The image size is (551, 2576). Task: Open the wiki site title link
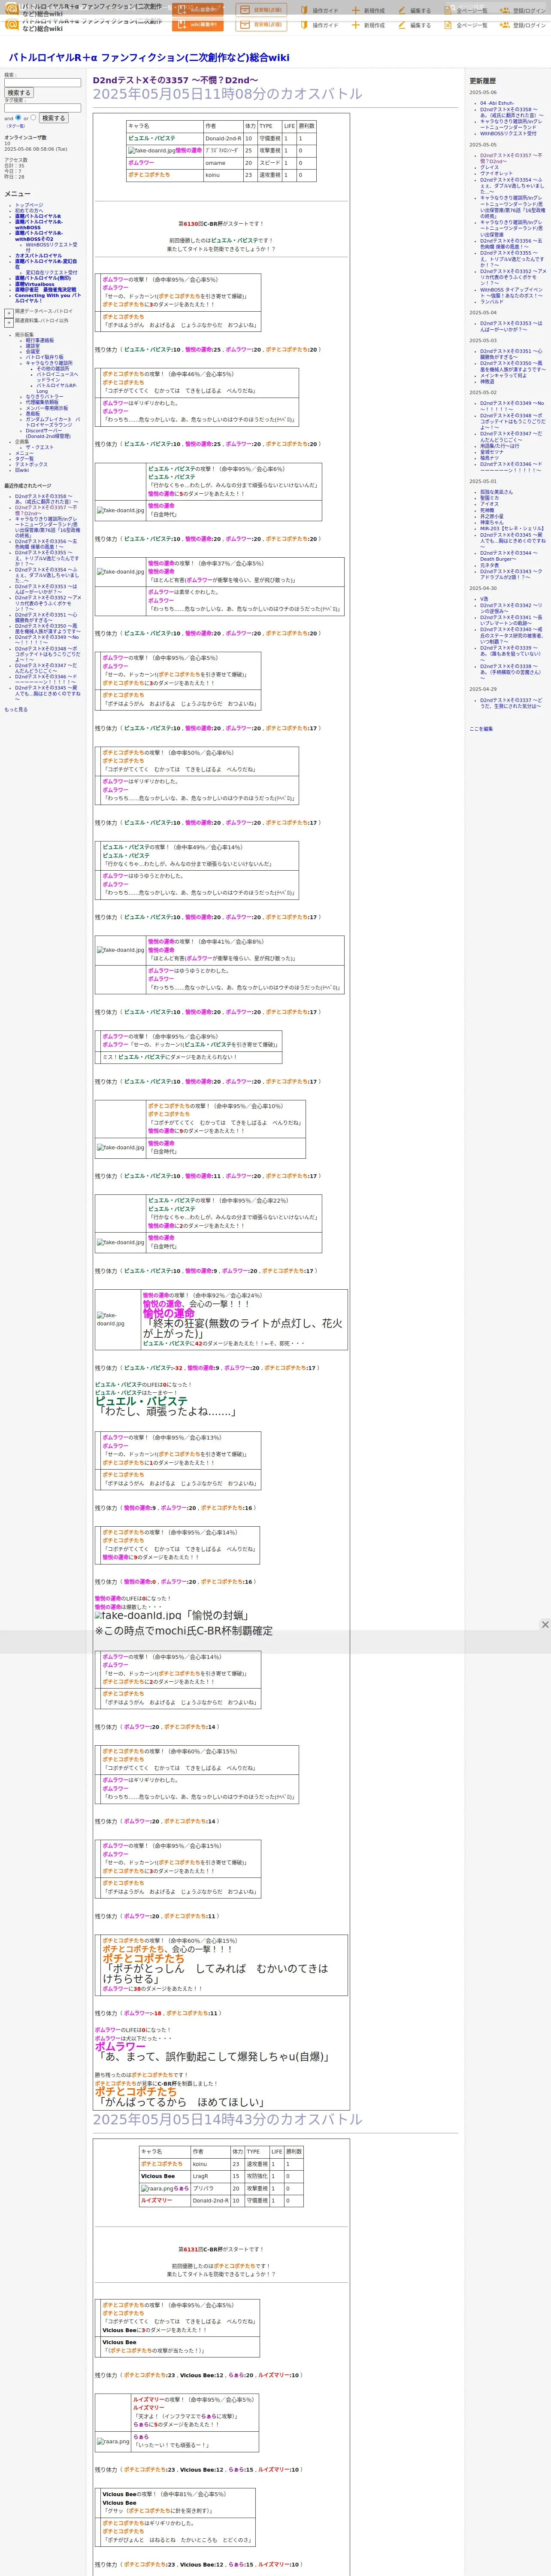[149, 58]
